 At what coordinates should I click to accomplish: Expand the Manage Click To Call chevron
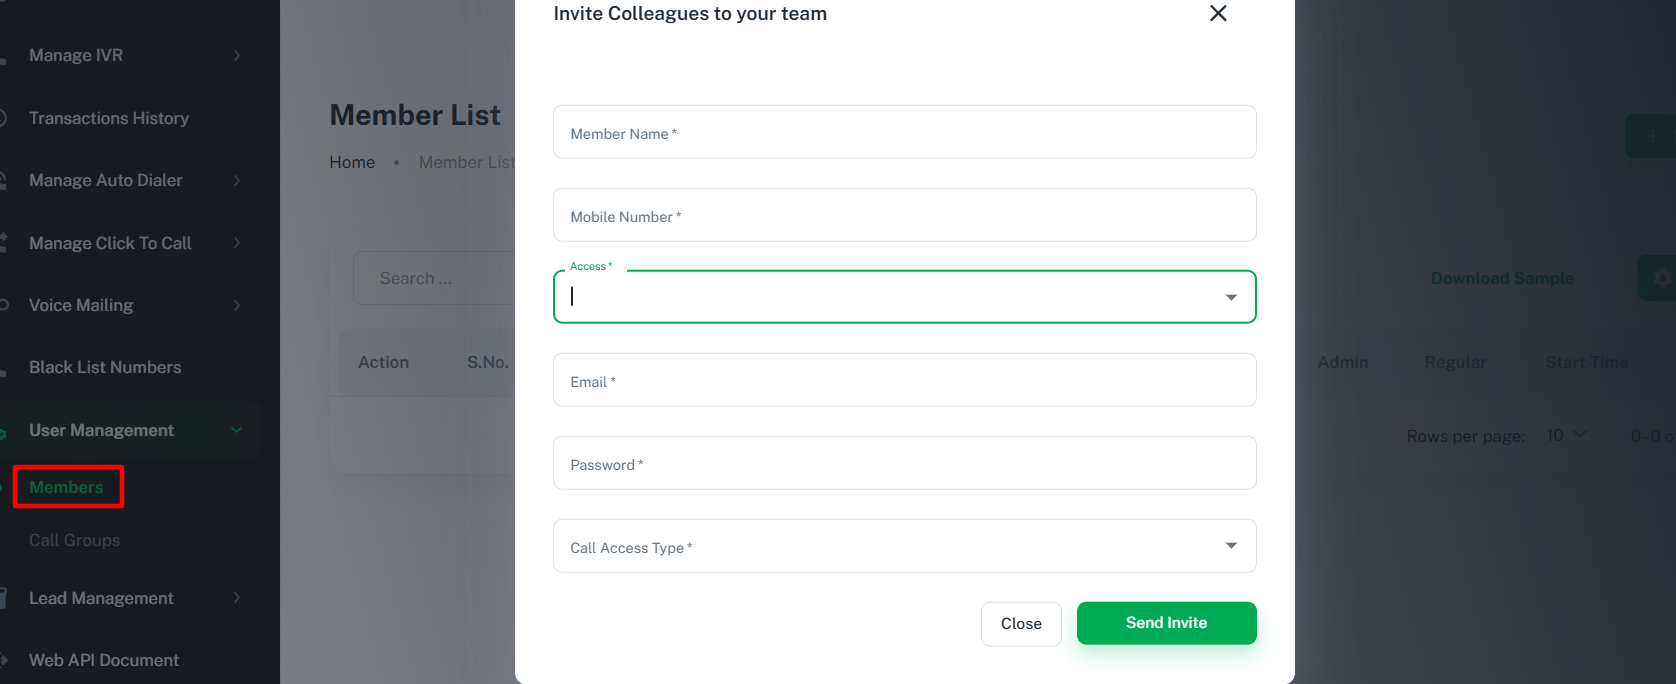coord(237,242)
